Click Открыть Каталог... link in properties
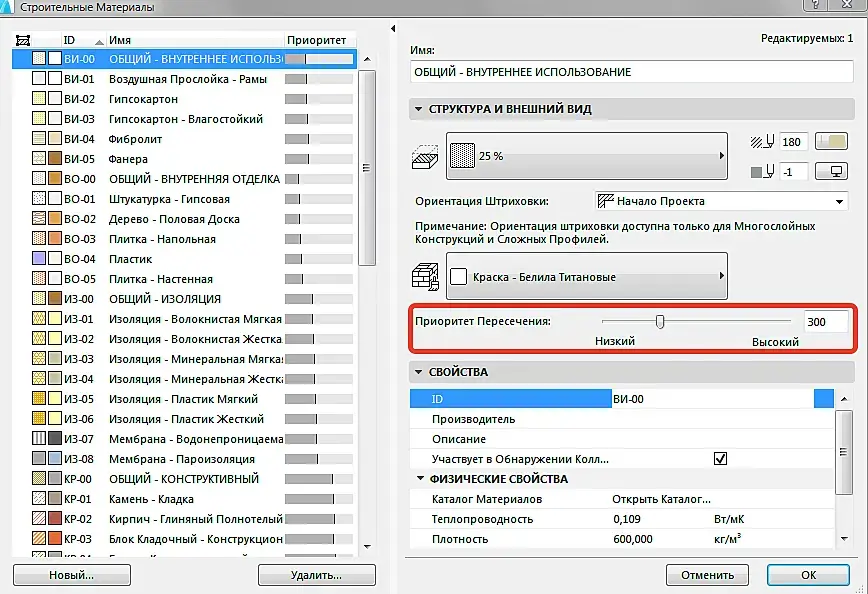The image size is (868, 594). pyautogui.click(x=662, y=499)
